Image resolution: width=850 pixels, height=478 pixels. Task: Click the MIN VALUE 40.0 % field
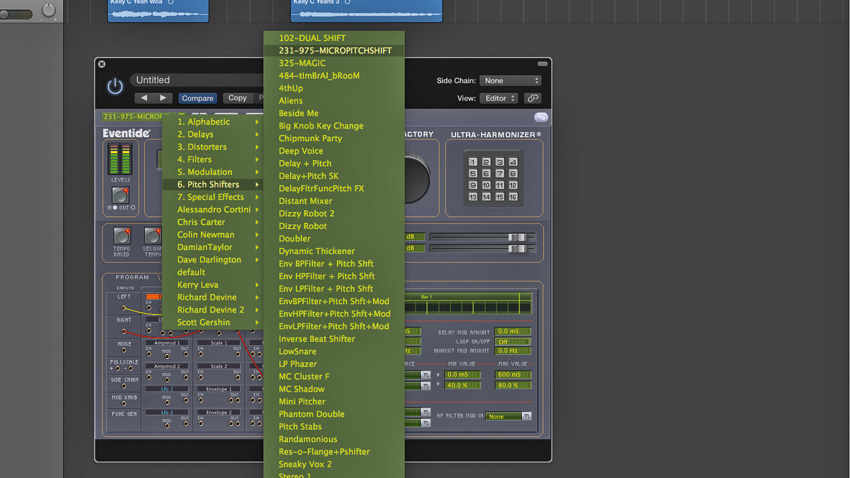pos(462,385)
